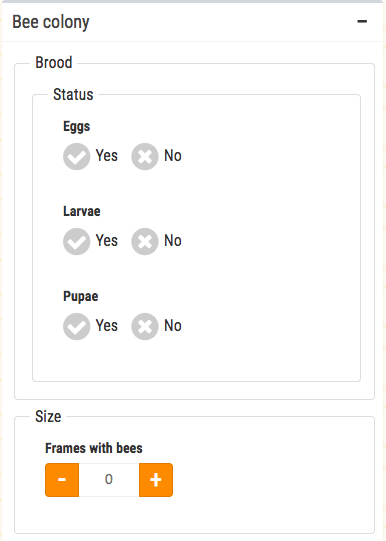The width and height of the screenshot is (386, 541).
Task: Choose the "No" text label under Pupae
Action: click(x=173, y=325)
